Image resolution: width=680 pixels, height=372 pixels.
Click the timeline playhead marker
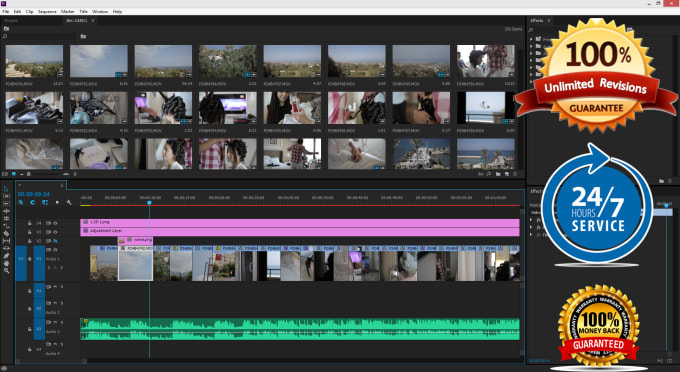149,202
